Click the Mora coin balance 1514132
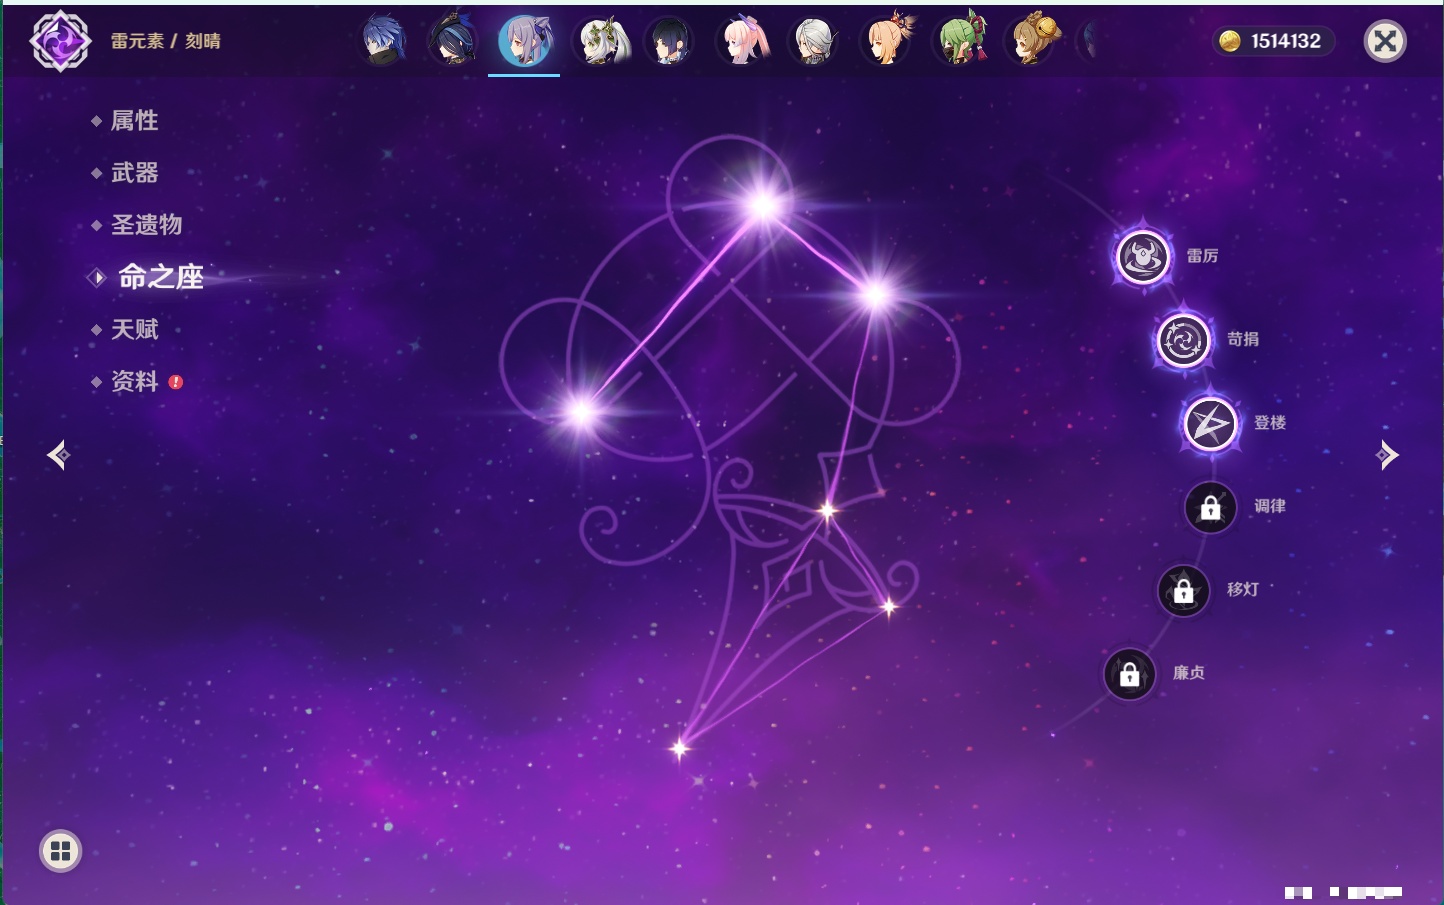Viewport: 1444px width, 905px height. pyautogui.click(x=1273, y=41)
